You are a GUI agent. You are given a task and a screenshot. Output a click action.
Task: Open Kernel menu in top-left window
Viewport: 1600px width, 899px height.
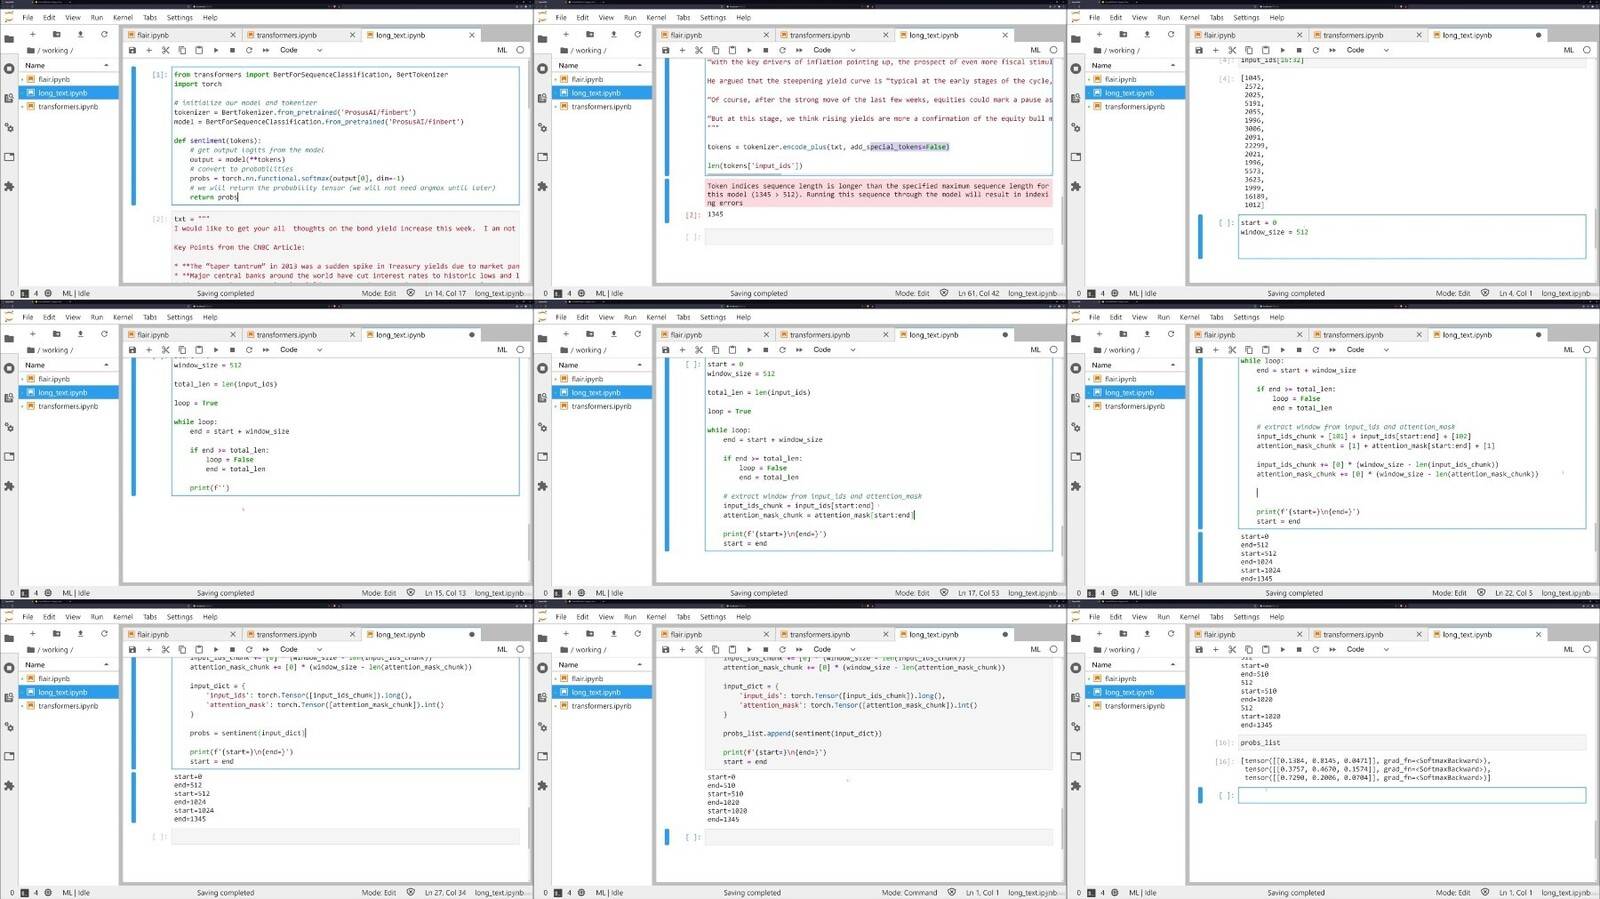point(122,17)
